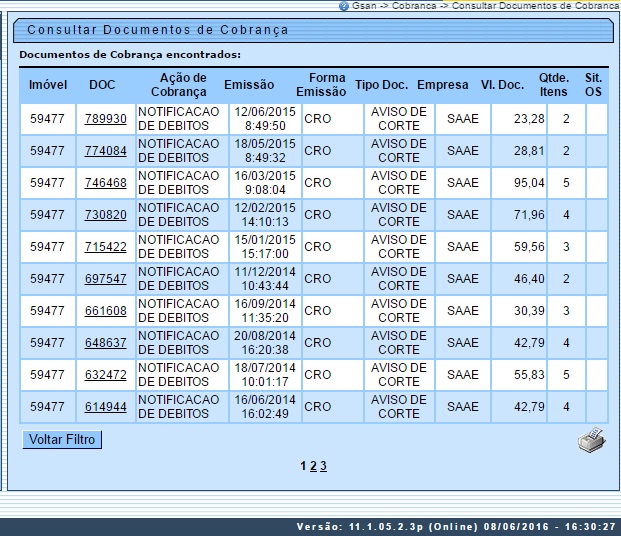Screen dimensions: 621x536
Task: Click the version text in status bar
Action: click(456, 527)
